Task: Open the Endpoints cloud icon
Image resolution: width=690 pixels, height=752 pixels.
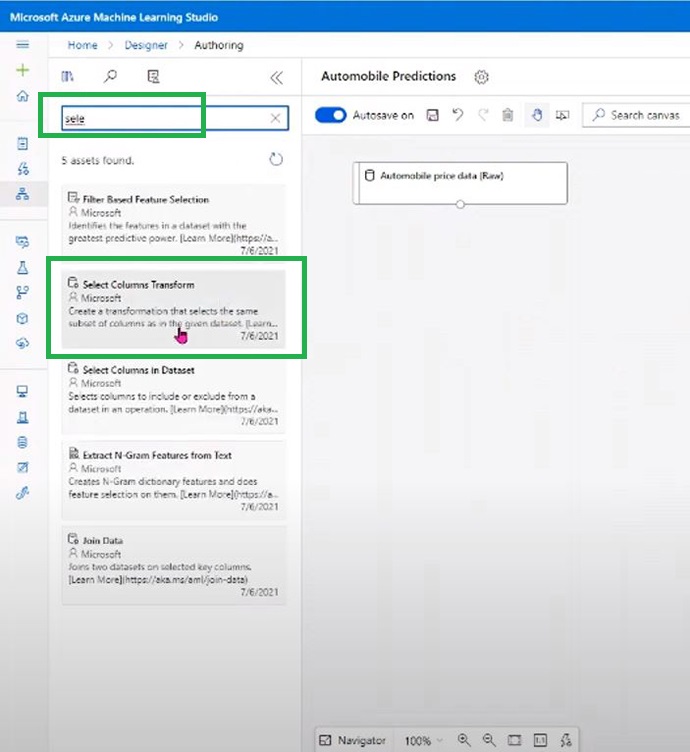Action: click(x=23, y=343)
